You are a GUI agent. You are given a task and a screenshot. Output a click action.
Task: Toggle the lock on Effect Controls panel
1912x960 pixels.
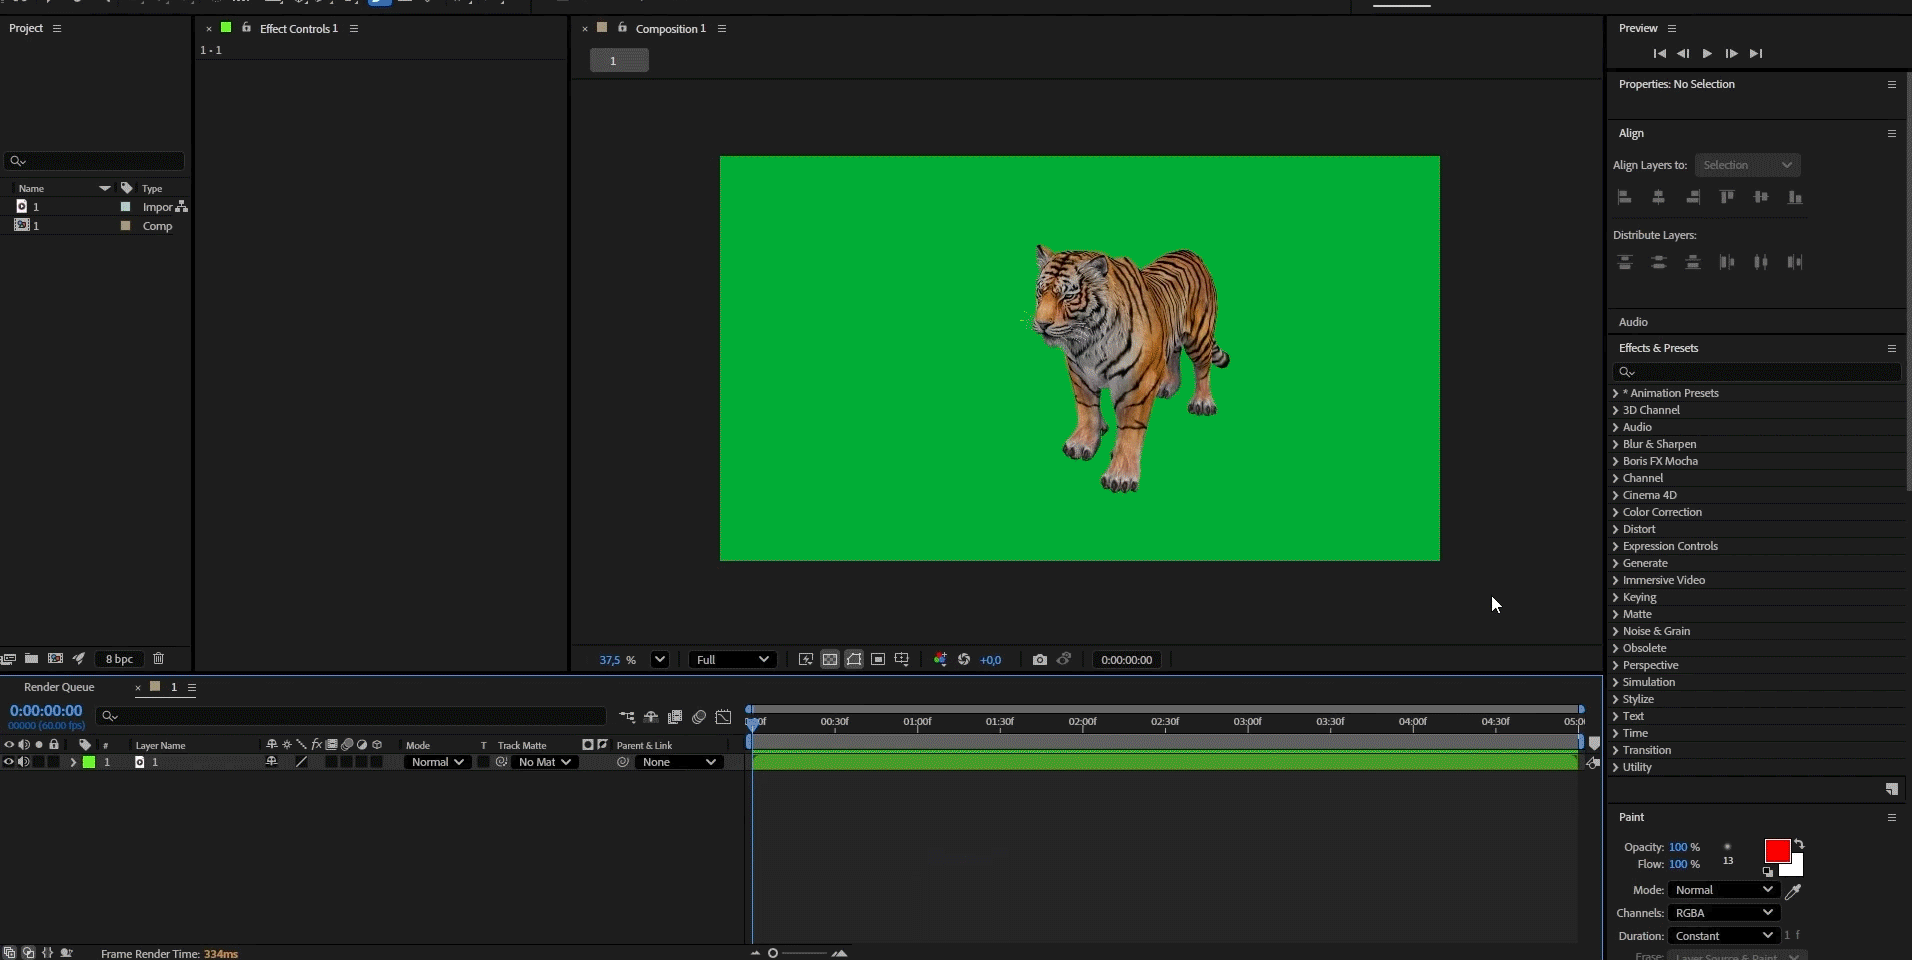click(246, 28)
